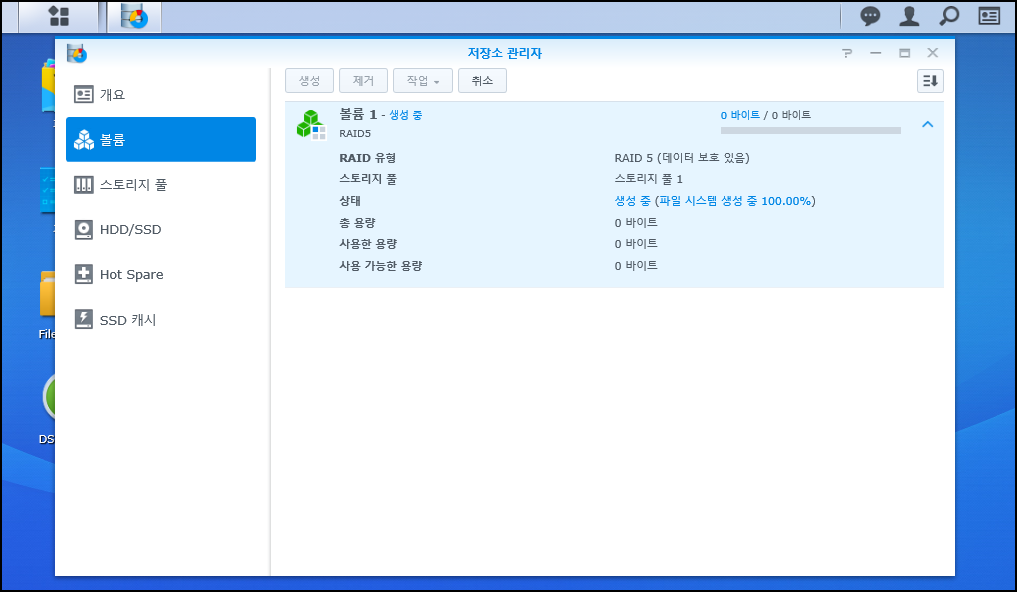
Task: Open the notifications chat bubble icon
Action: pos(870,16)
